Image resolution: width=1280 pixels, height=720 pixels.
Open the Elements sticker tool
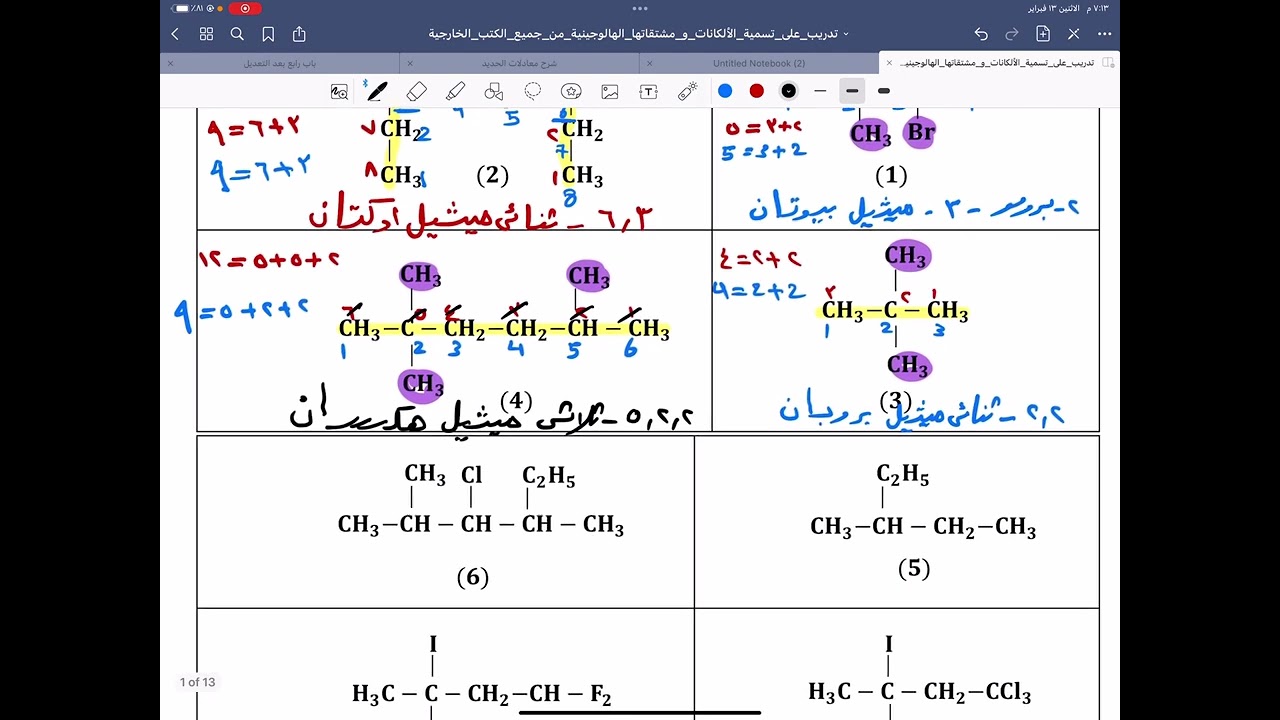[571, 91]
